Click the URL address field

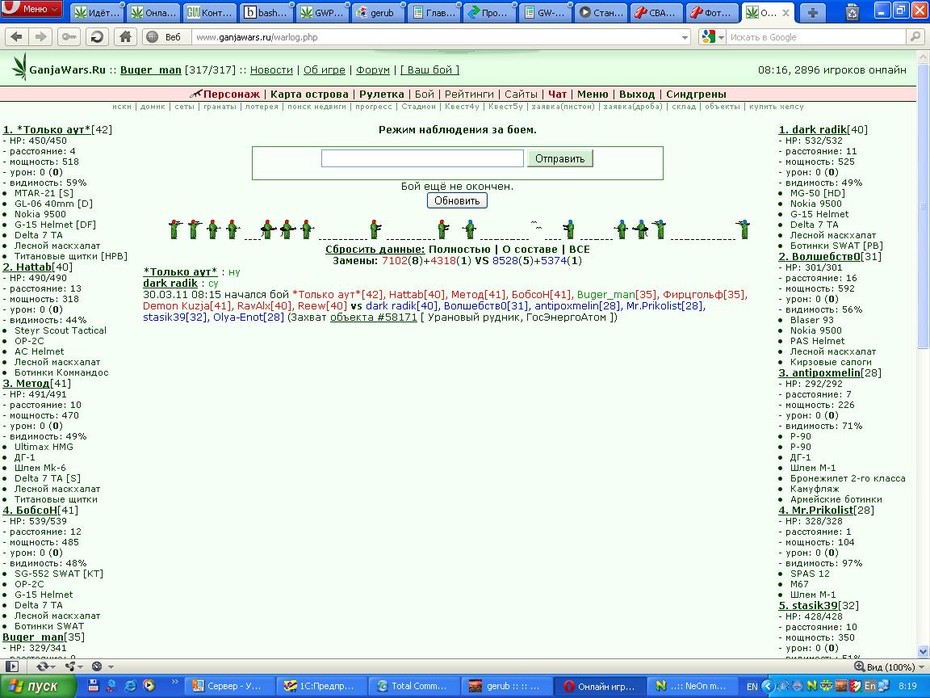(x=436, y=37)
